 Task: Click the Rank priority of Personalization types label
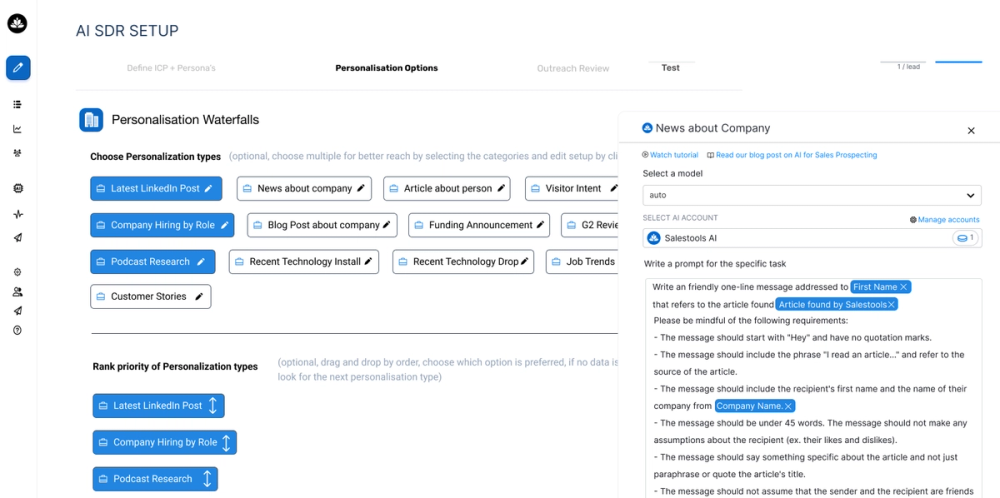175,367
